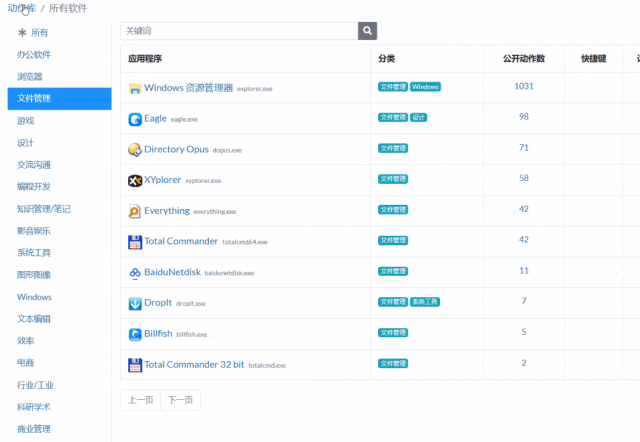Select the 商业管理 category
The height and width of the screenshot is (442, 640).
[34, 429]
